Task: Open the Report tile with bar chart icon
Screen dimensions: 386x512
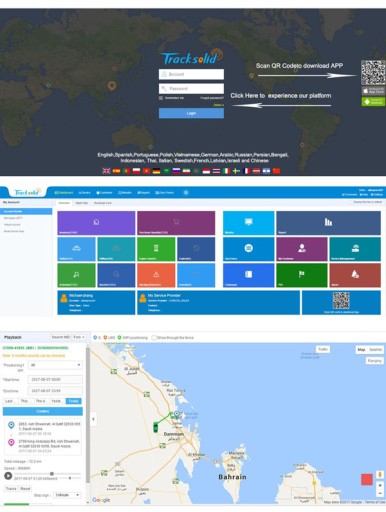Action: tap(328, 223)
